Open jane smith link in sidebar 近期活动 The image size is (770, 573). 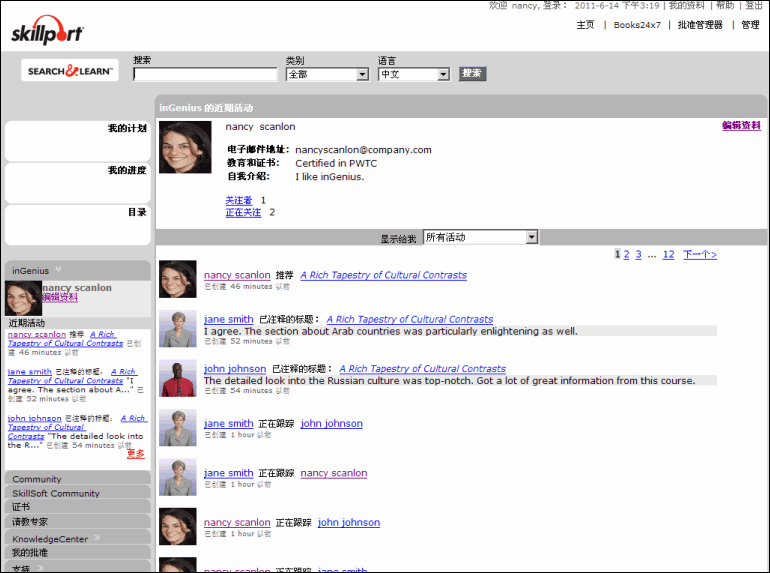(x=29, y=372)
